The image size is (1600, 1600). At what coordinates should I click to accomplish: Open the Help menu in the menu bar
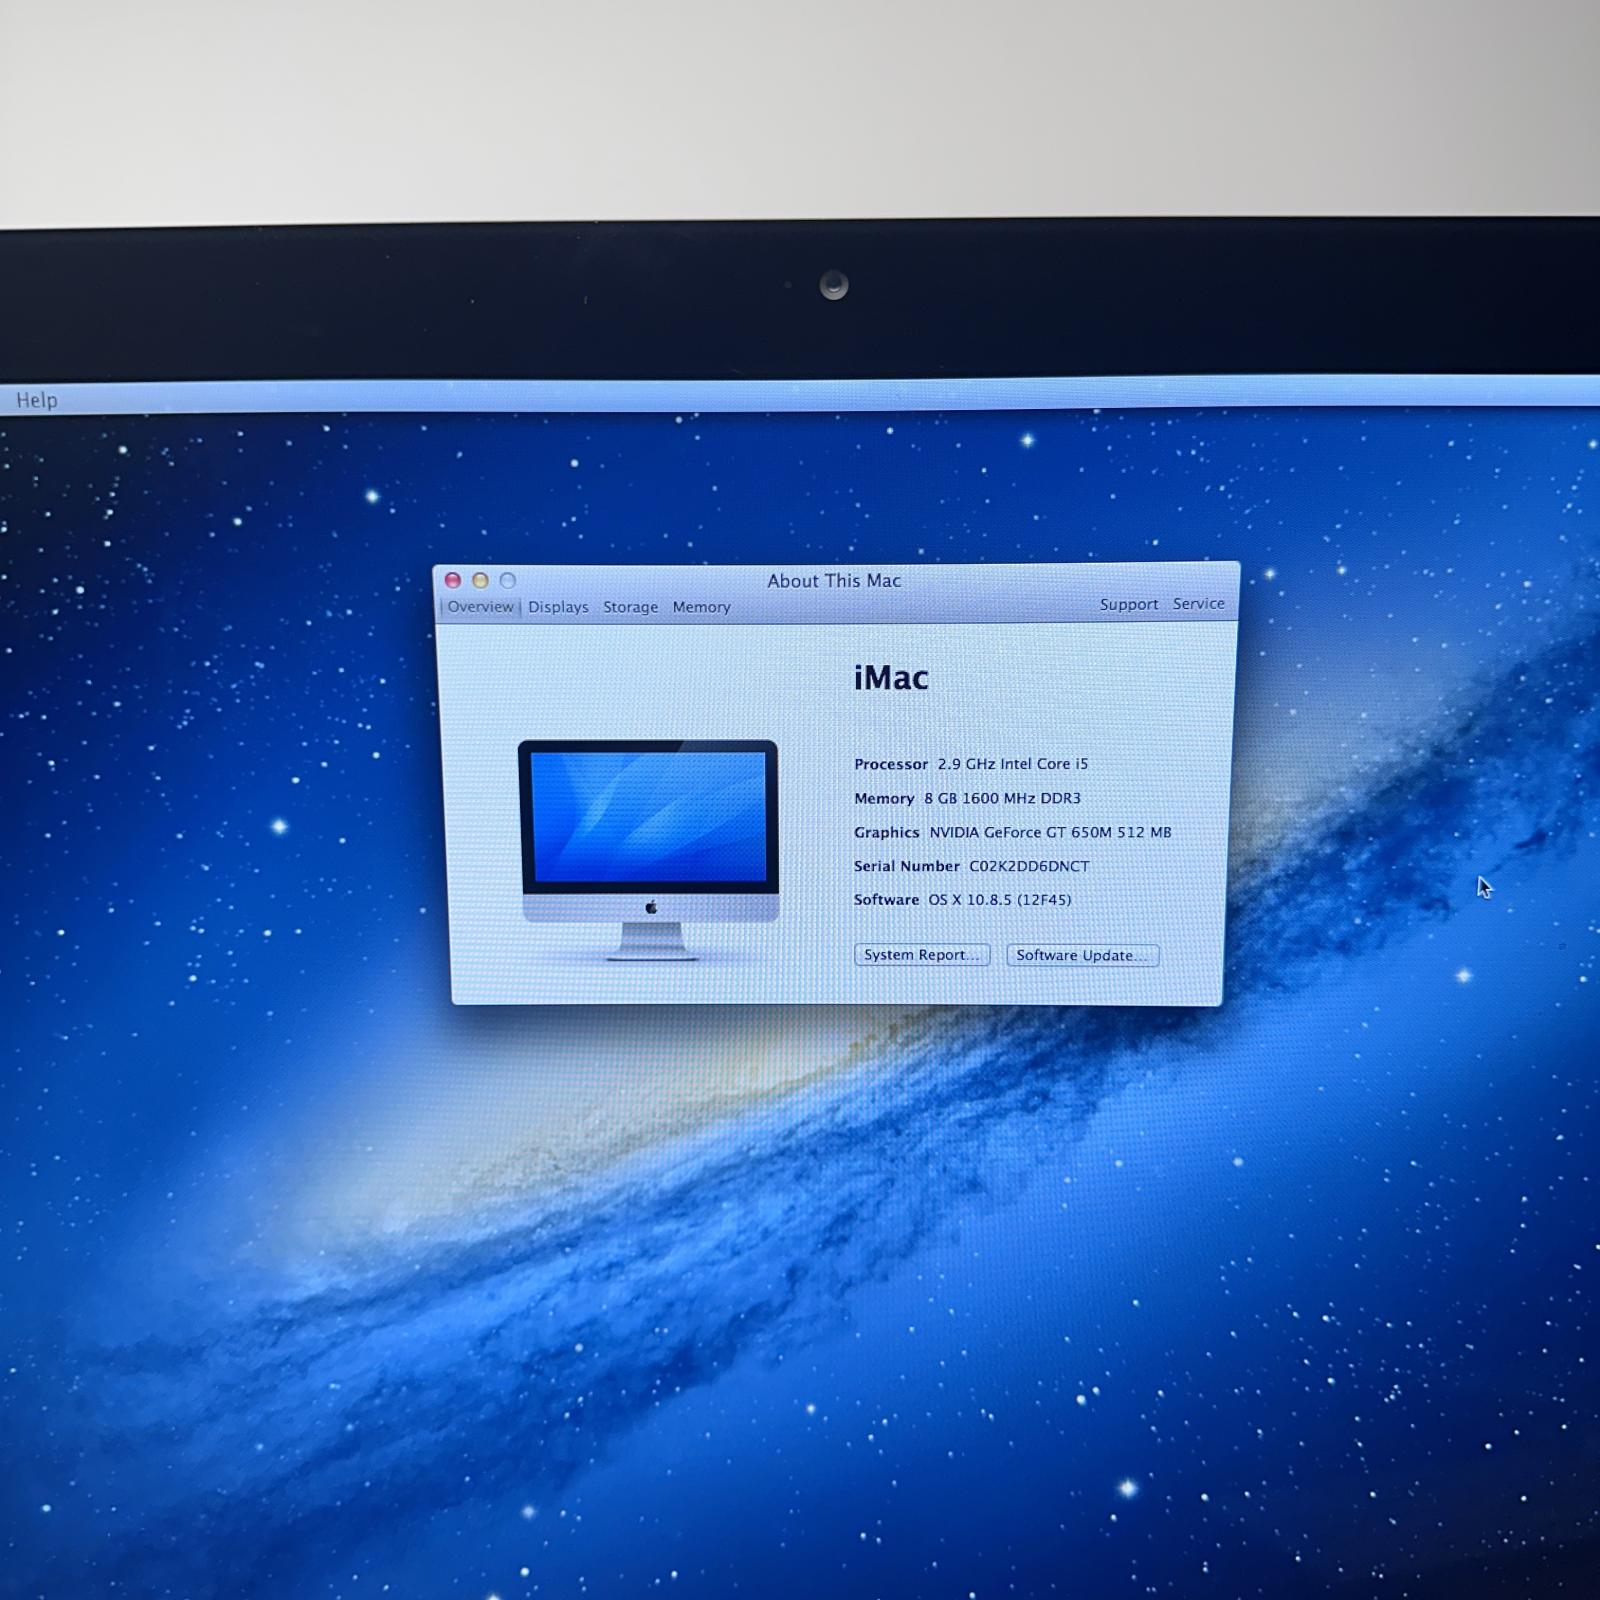(37, 400)
